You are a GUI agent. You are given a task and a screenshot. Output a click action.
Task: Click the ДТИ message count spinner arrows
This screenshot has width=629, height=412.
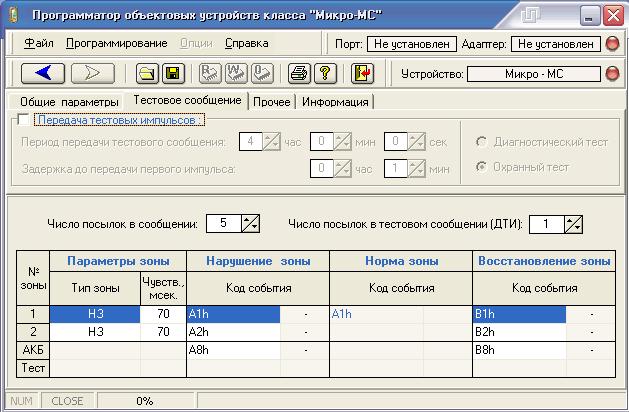(x=574, y=224)
